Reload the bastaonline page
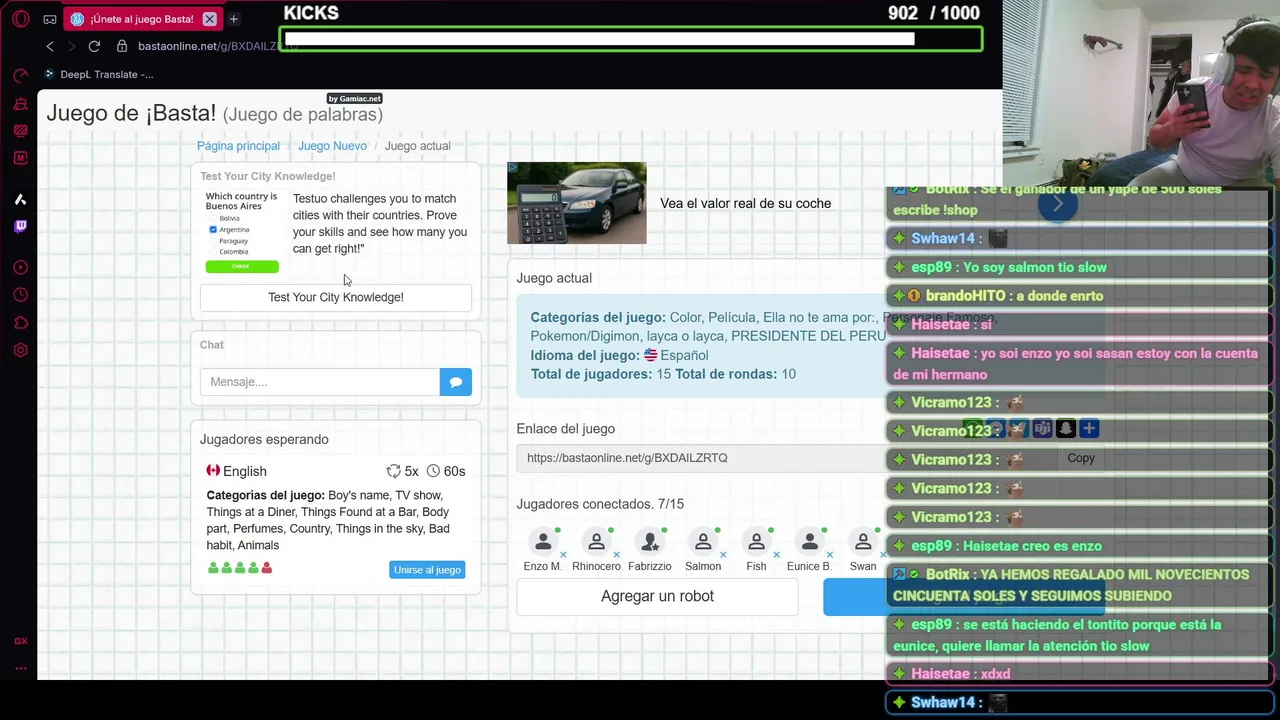This screenshot has width=1280, height=720. [94, 46]
